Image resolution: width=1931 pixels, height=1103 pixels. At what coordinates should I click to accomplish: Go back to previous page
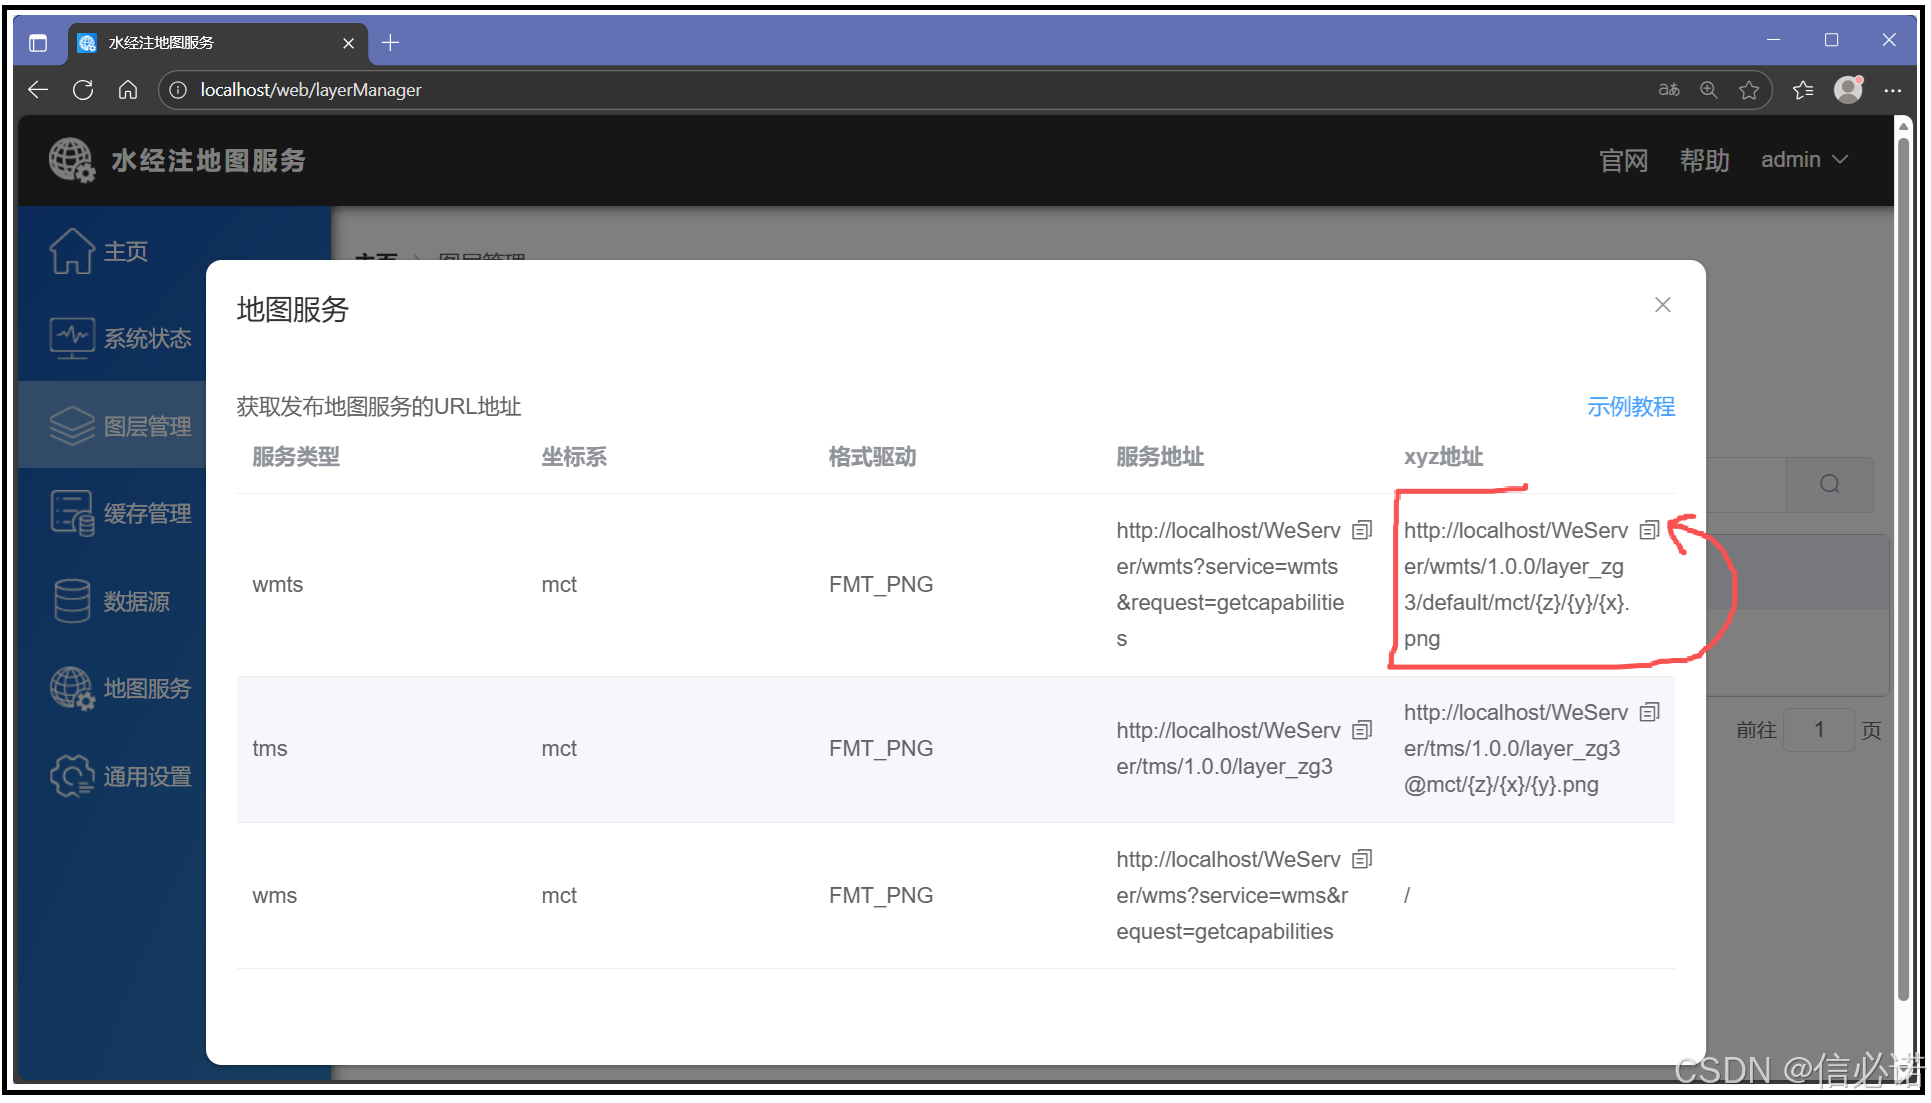(38, 90)
